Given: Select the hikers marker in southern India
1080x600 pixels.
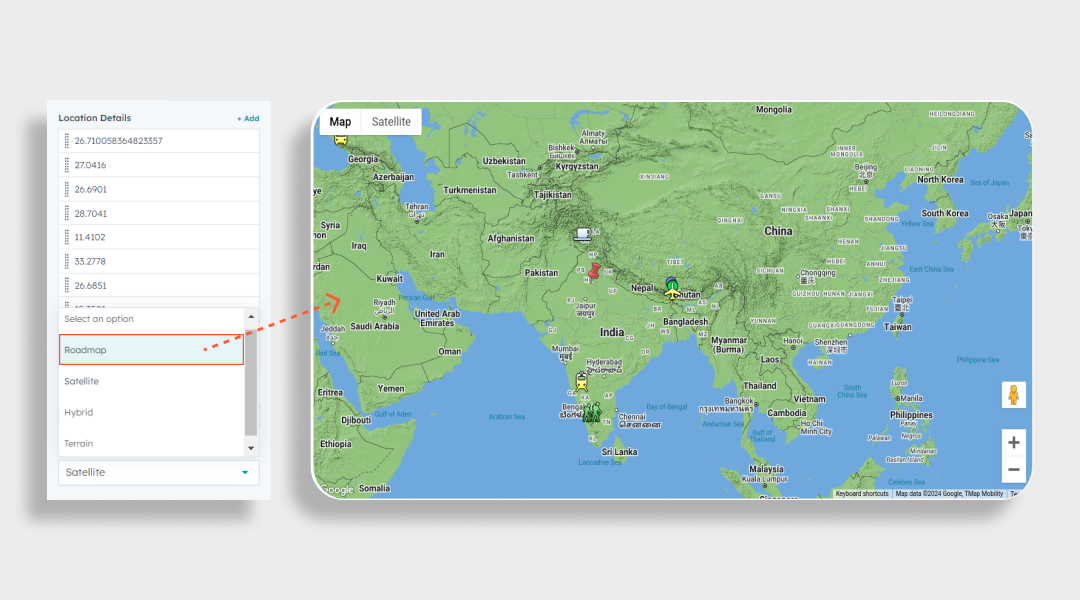Looking at the screenshot, I should (590, 414).
